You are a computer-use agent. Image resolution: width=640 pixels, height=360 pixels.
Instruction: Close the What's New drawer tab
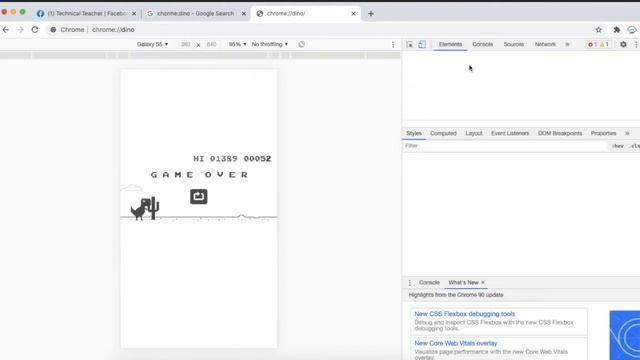[483, 282]
